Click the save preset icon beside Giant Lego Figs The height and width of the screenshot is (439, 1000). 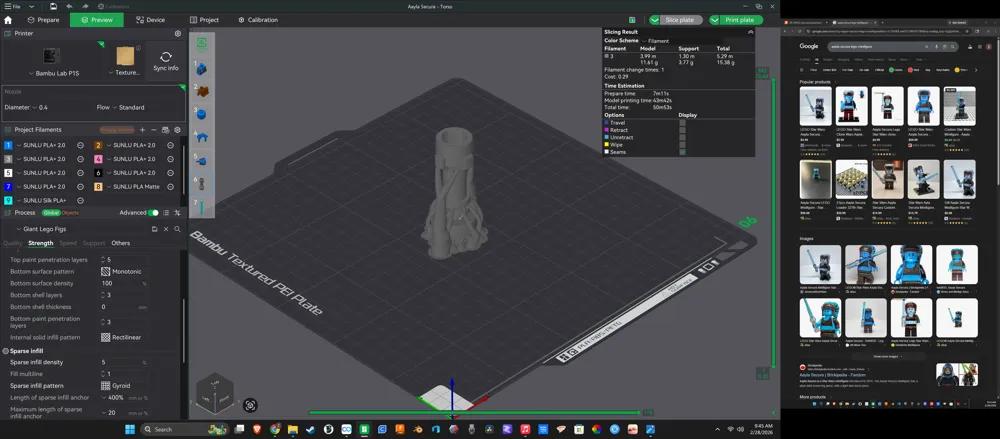pos(154,229)
